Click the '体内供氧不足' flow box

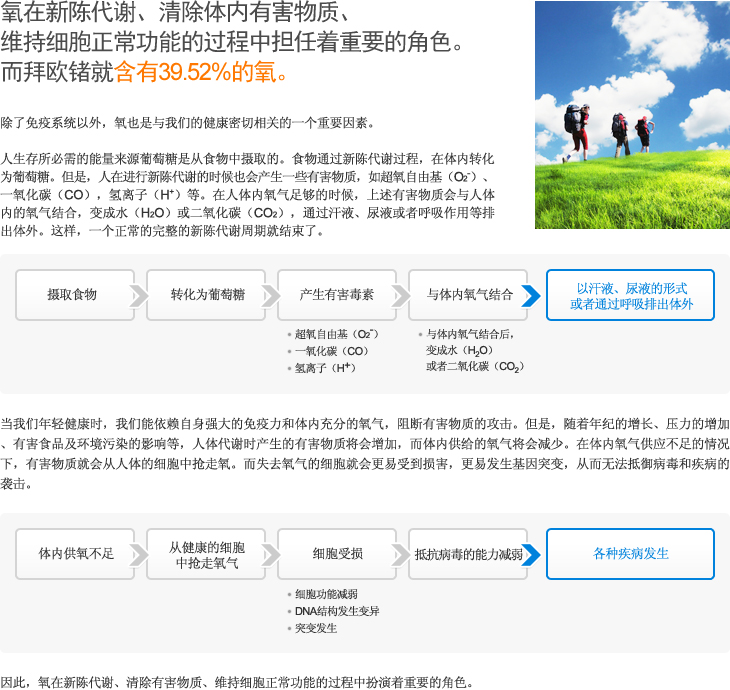pyautogui.click(x=75, y=554)
